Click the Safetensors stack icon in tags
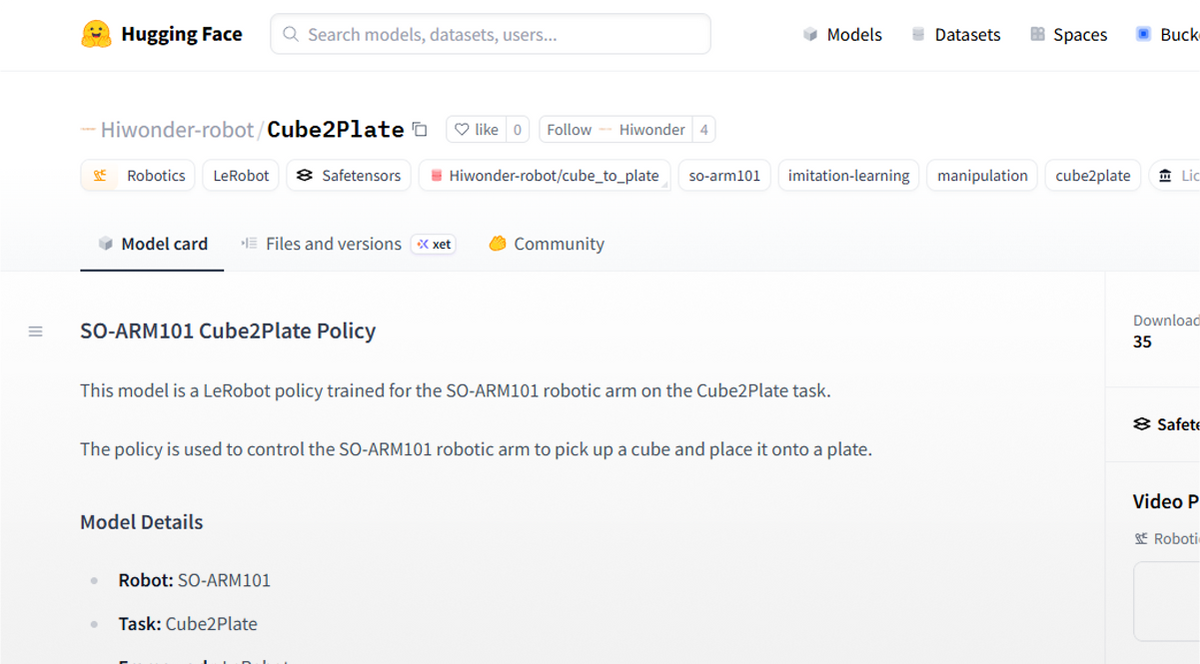Viewport: 1200px width, 664px height. click(x=305, y=176)
